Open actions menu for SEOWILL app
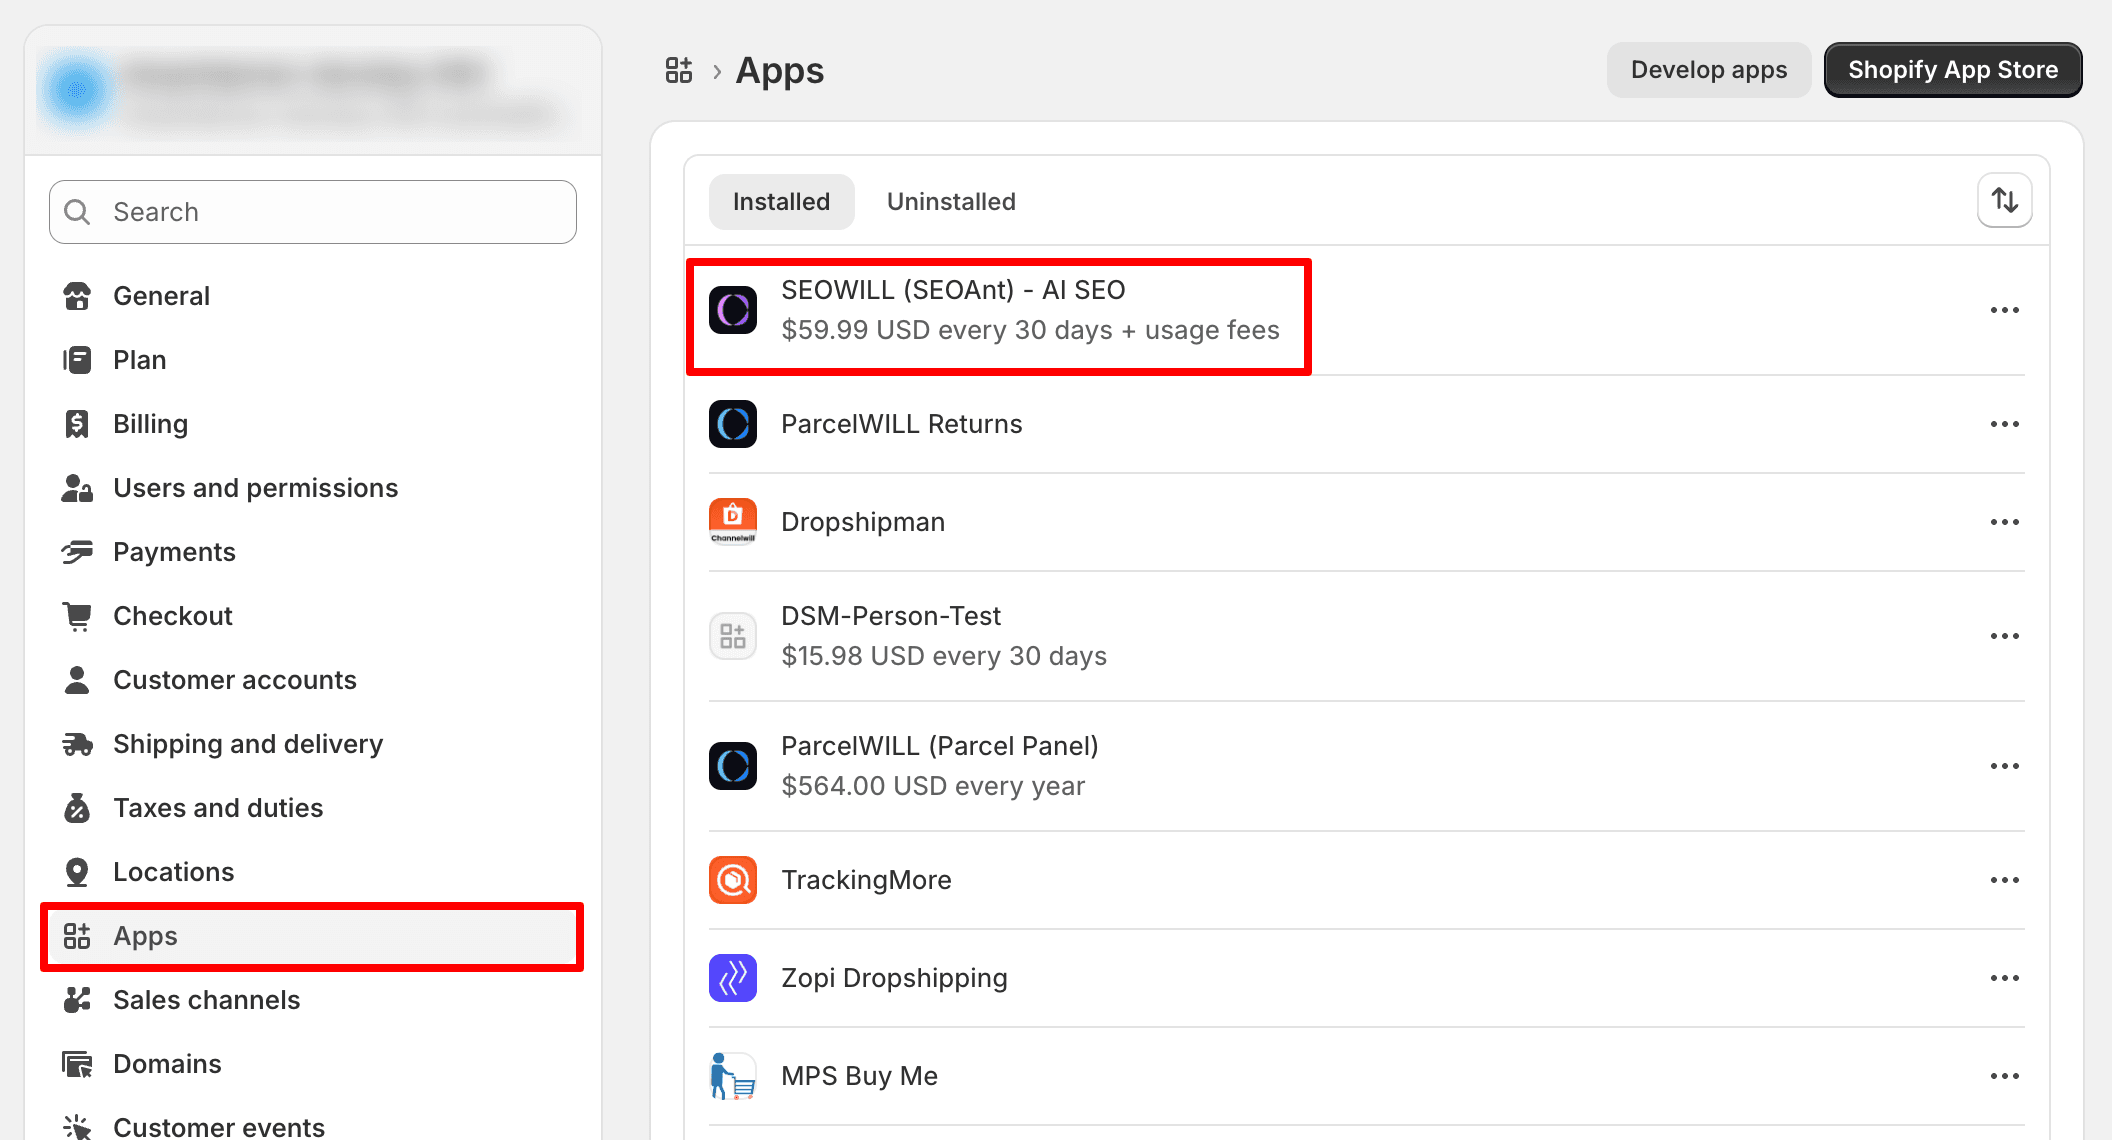The height and width of the screenshot is (1140, 2112). point(2004,310)
